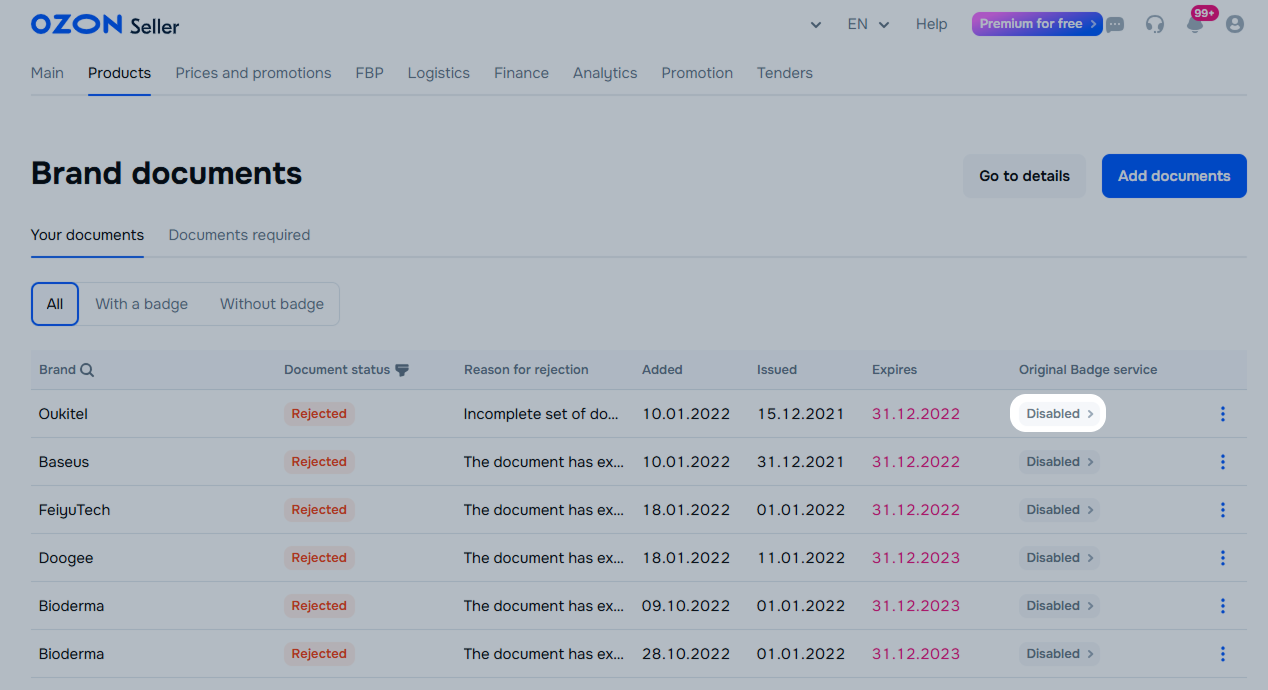Click the Expires column header
1268x690 pixels.
click(x=894, y=370)
